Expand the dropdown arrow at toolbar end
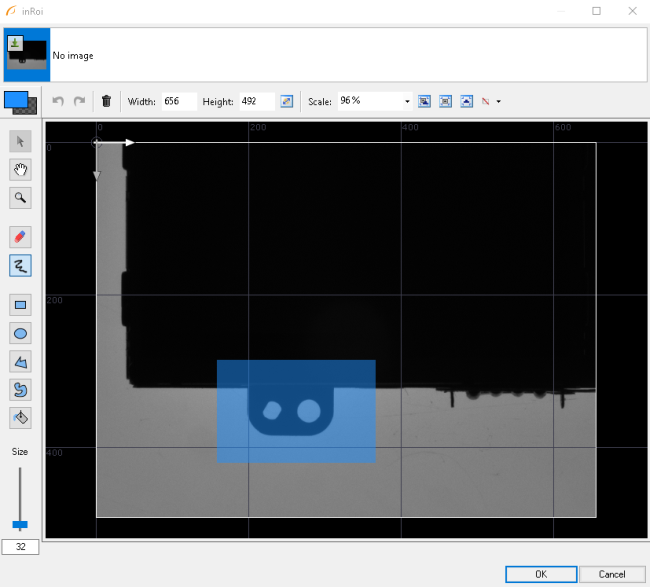The width and height of the screenshot is (650, 587). tap(498, 101)
